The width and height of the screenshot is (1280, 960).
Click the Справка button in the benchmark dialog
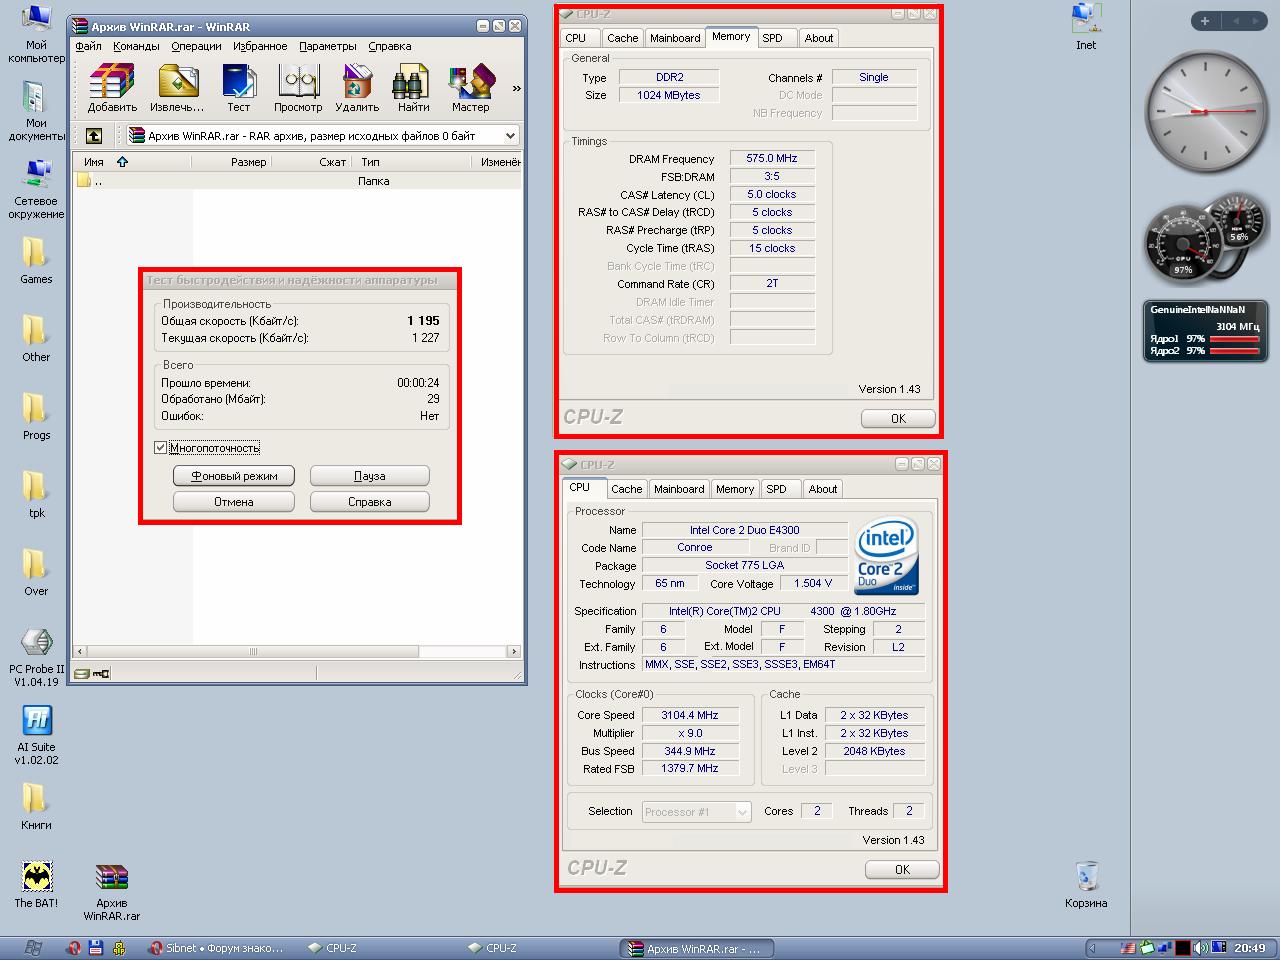(370, 502)
